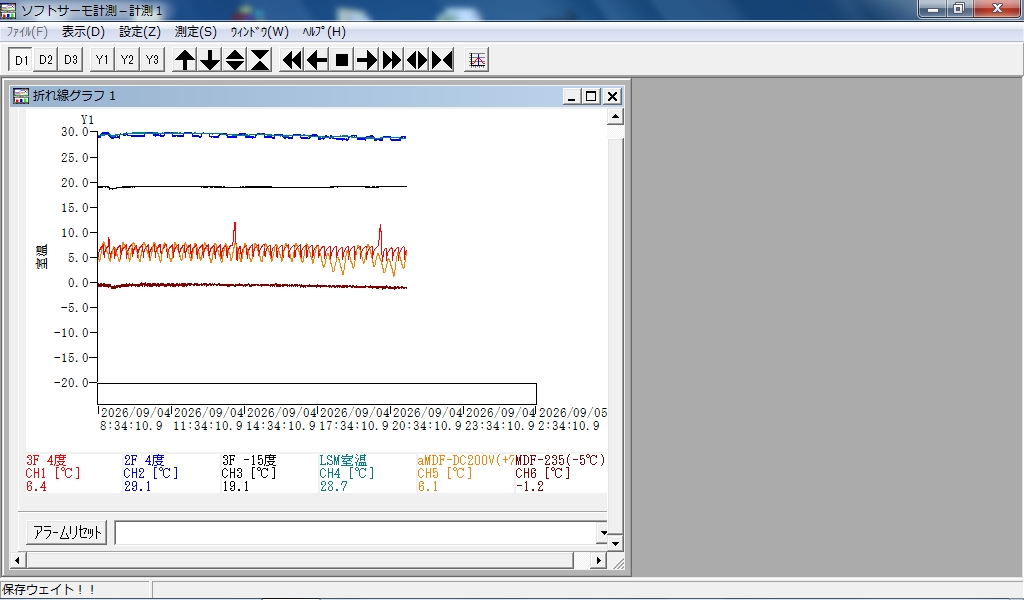This screenshot has height=600, width=1024.
Task: Click the graph settings icon right of toolbar
Action: pos(477,60)
